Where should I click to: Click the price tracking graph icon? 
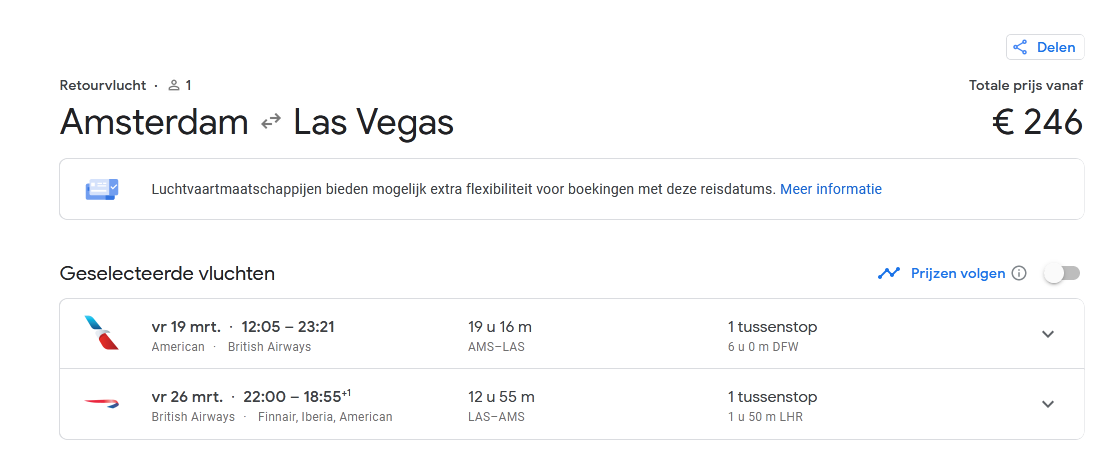point(889,273)
